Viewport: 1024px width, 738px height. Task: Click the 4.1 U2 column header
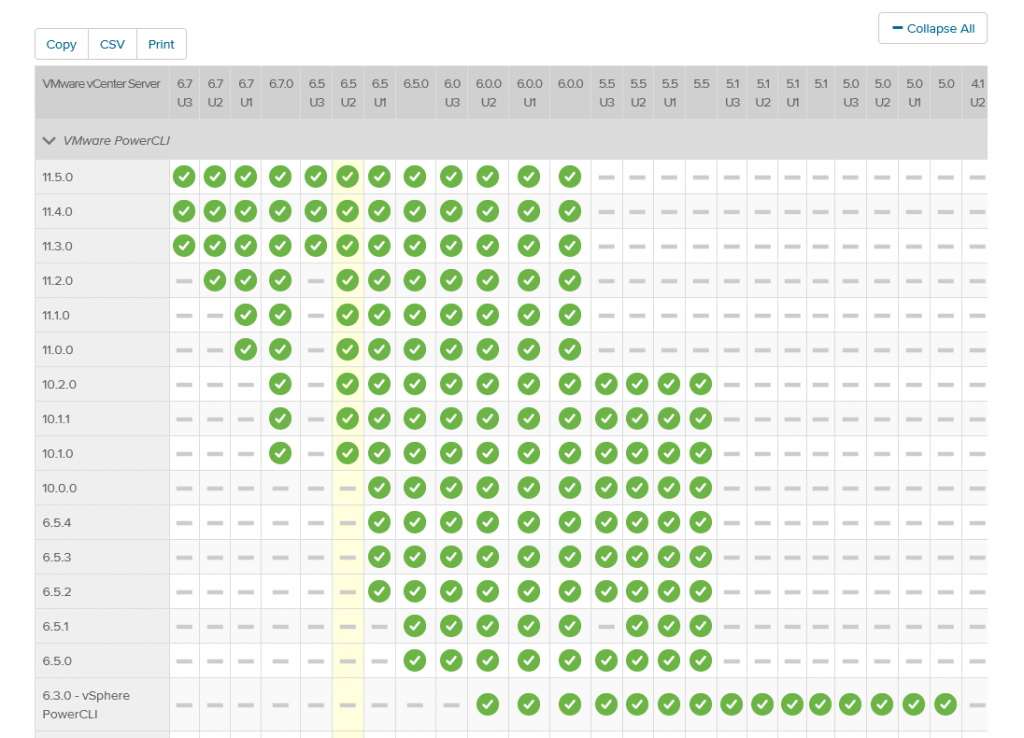coord(977,93)
